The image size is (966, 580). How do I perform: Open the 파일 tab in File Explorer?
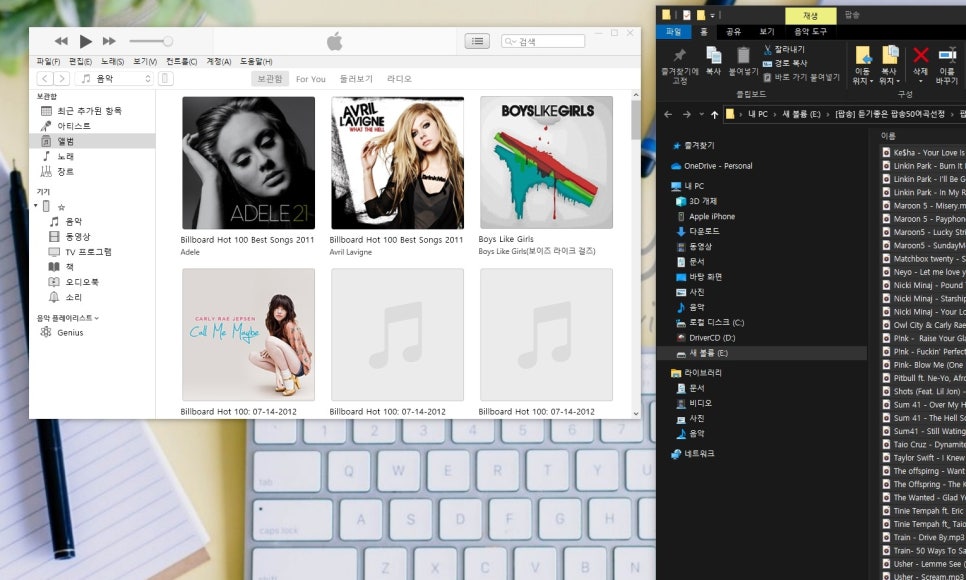point(673,31)
